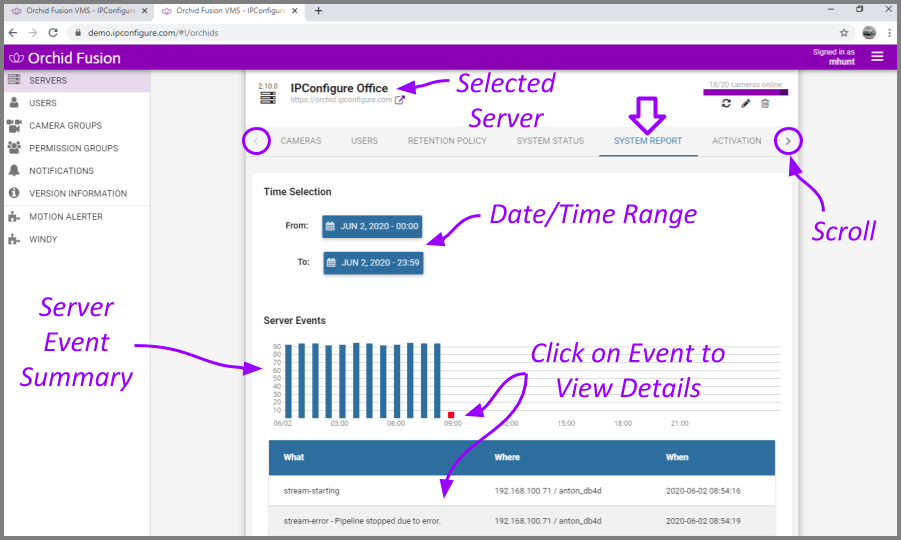901x540 pixels.
Task: Select the stream-starting event row
Action: pyautogui.click(x=521, y=491)
